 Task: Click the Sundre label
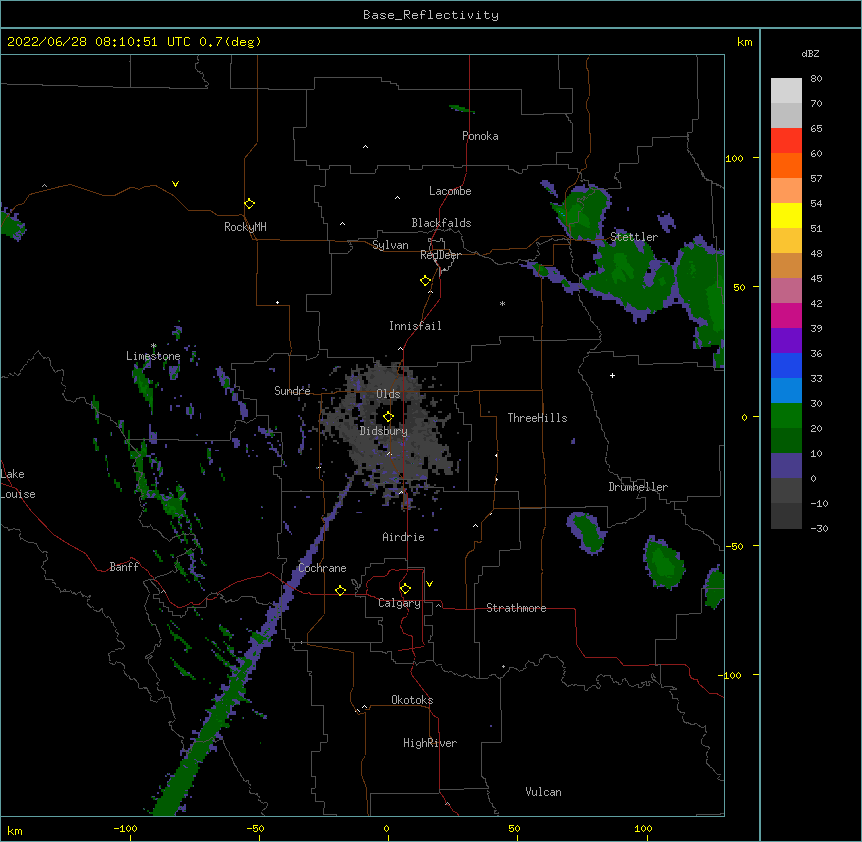coord(292,391)
